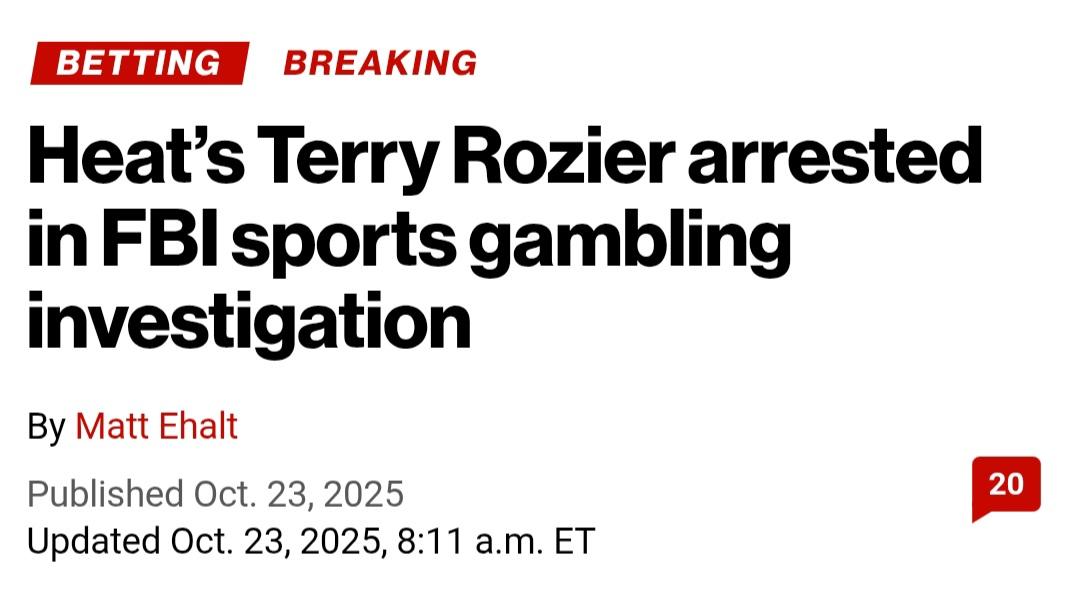Viewport: 1080px width, 607px height.
Task: Select the BREAKING label
Action: tap(380, 63)
